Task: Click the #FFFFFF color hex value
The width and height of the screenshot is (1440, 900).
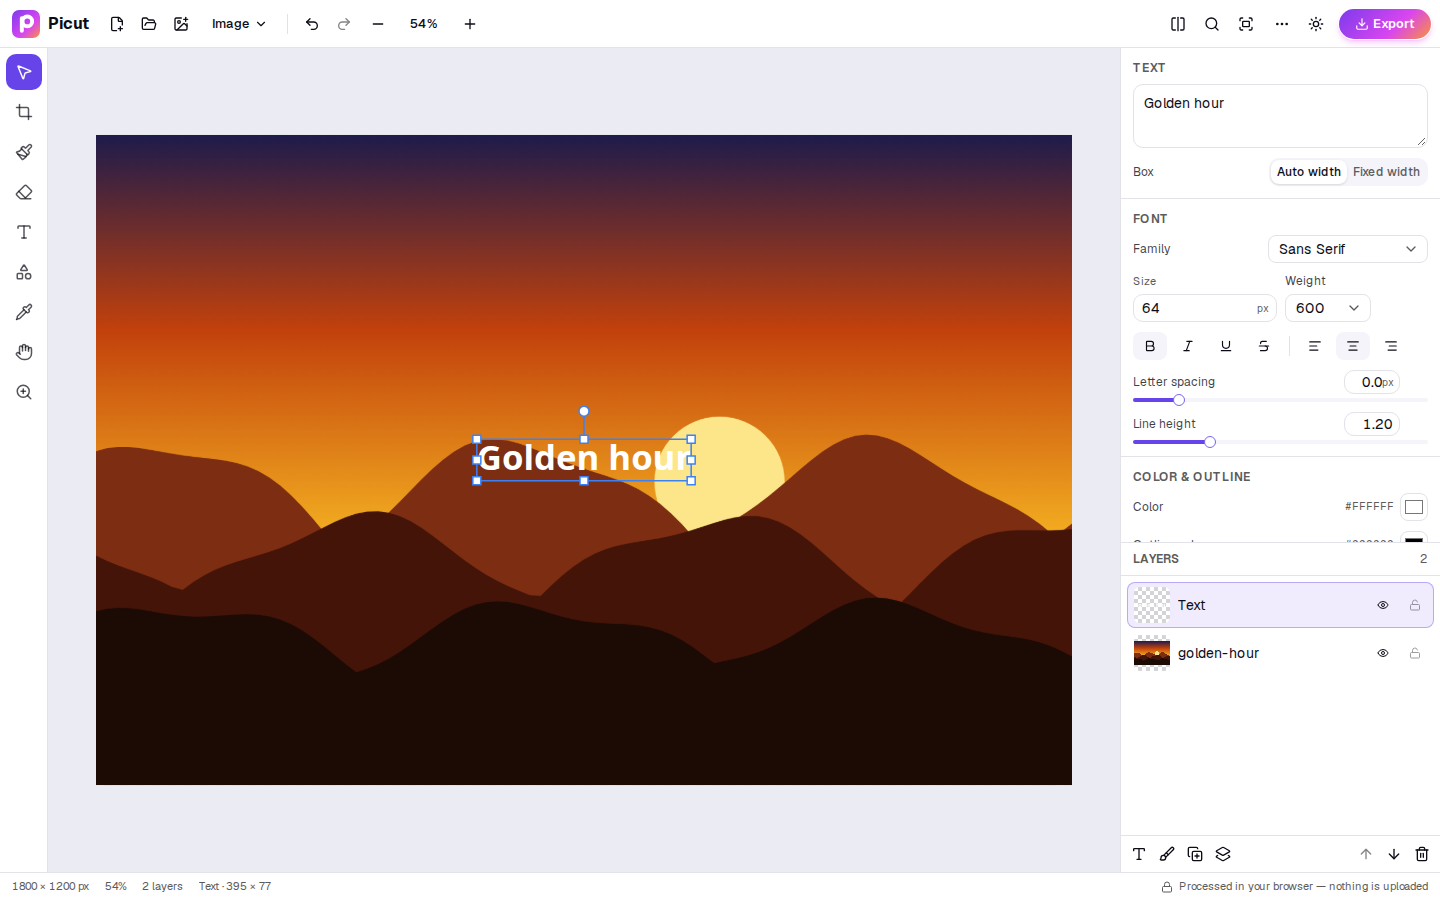Action: 1369,507
